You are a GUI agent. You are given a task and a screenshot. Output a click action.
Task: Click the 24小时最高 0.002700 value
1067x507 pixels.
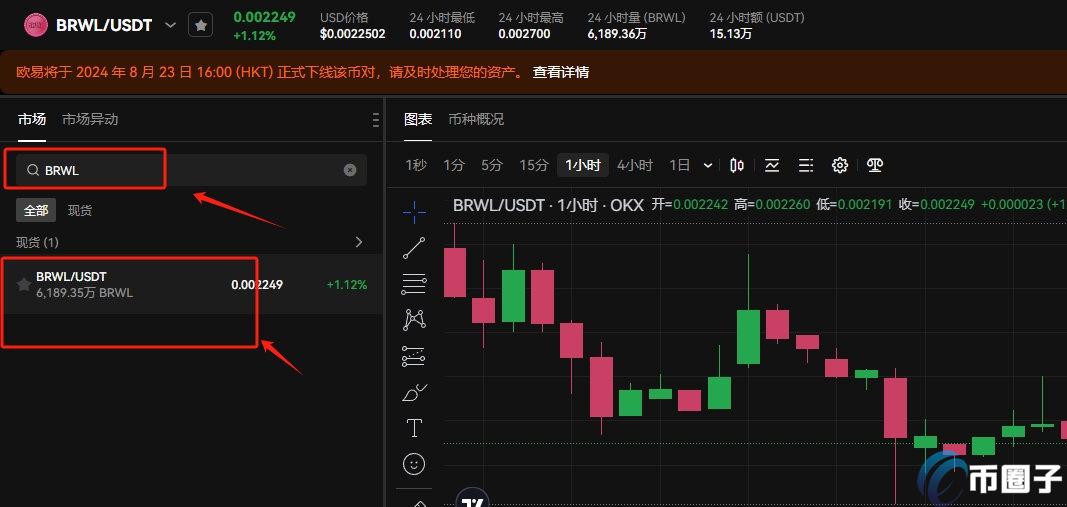pos(524,33)
